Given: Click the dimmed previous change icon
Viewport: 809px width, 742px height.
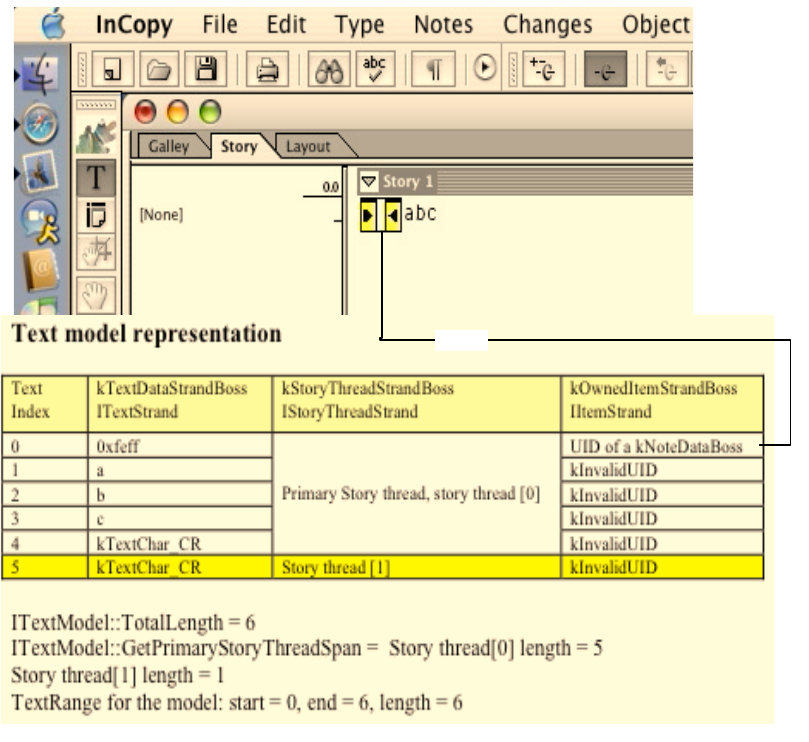Looking at the screenshot, I should click(667, 69).
